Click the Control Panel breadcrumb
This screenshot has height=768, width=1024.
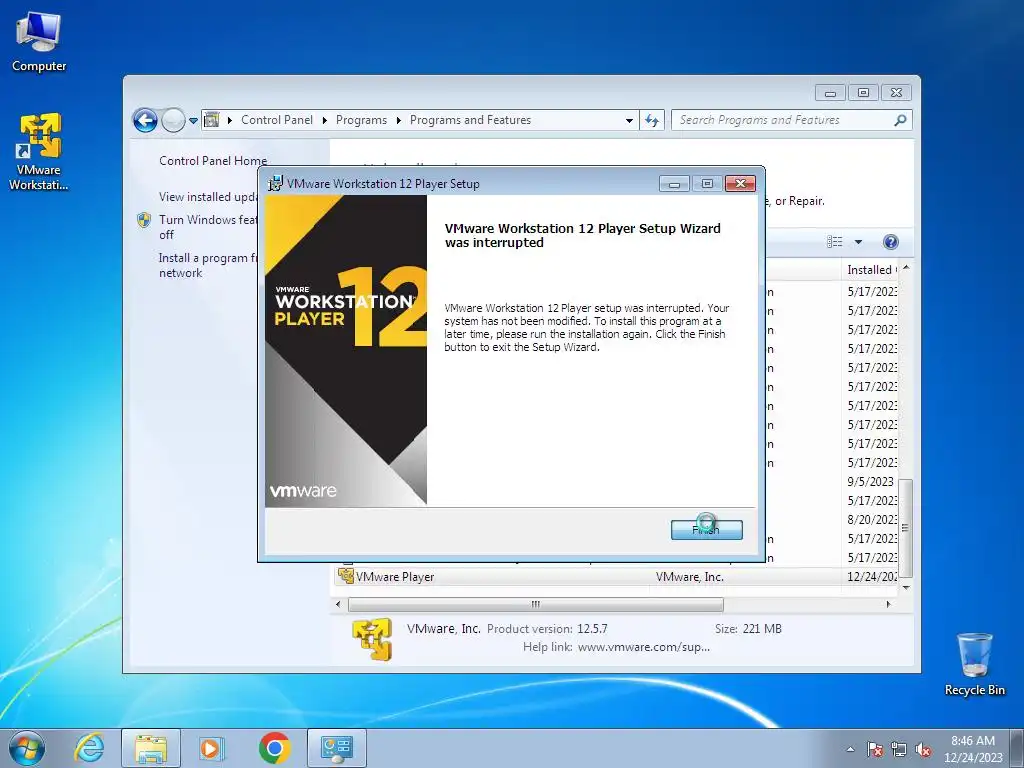point(277,120)
